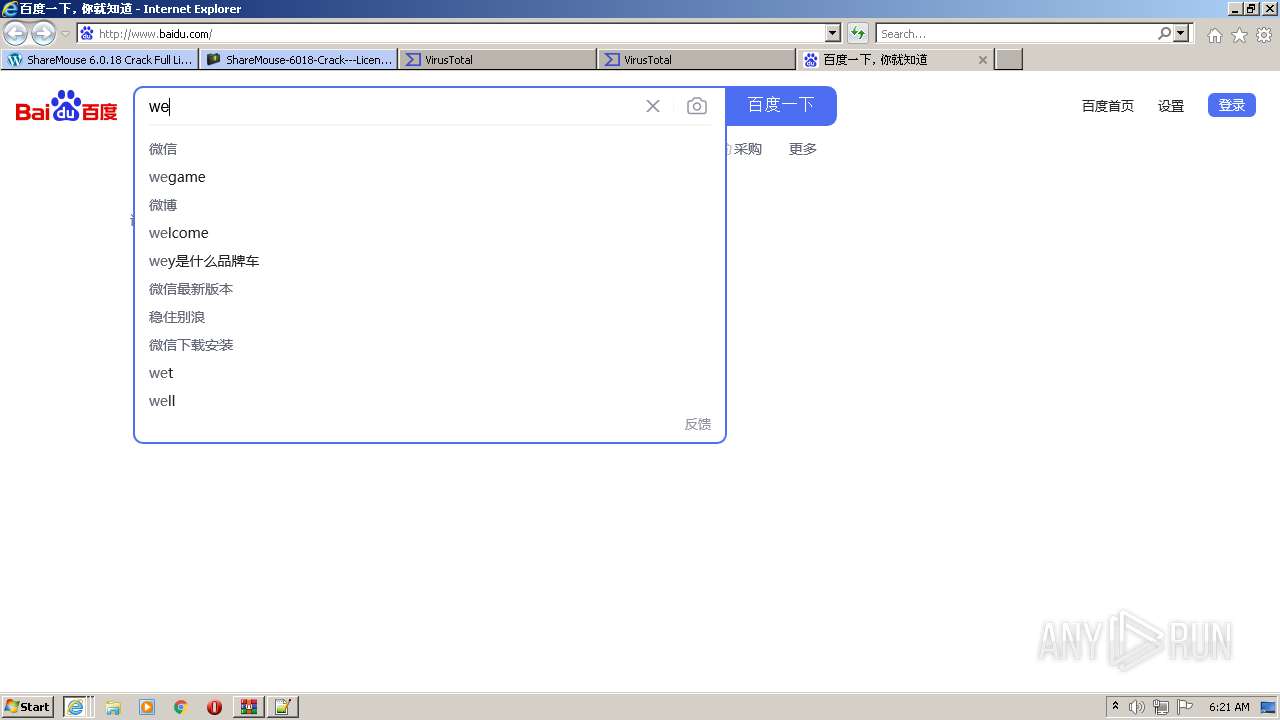Click the search magnifier icon
Viewport: 1280px width, 720px height.
pos(1165,33)
